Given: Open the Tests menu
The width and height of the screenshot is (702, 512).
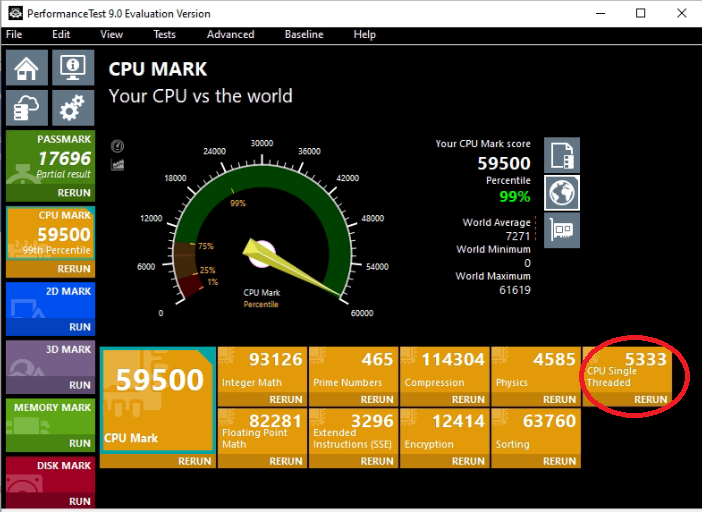Looking at the screenshot, I should [164, 34].
